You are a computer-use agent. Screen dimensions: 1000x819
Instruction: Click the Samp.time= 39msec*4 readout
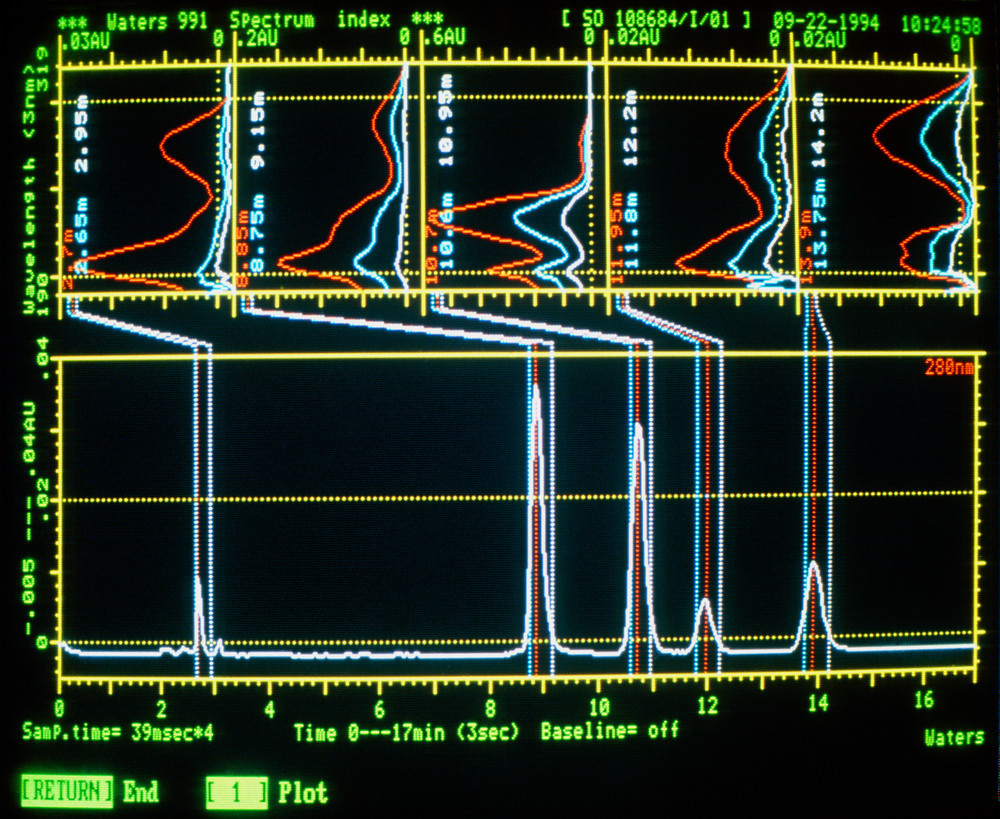pos(118,732)
